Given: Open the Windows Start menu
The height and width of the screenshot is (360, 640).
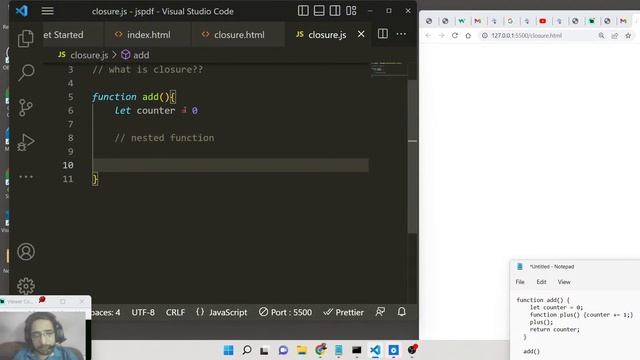Looking at the screenshot, I should pyautogui.click(x=229, y=350).
